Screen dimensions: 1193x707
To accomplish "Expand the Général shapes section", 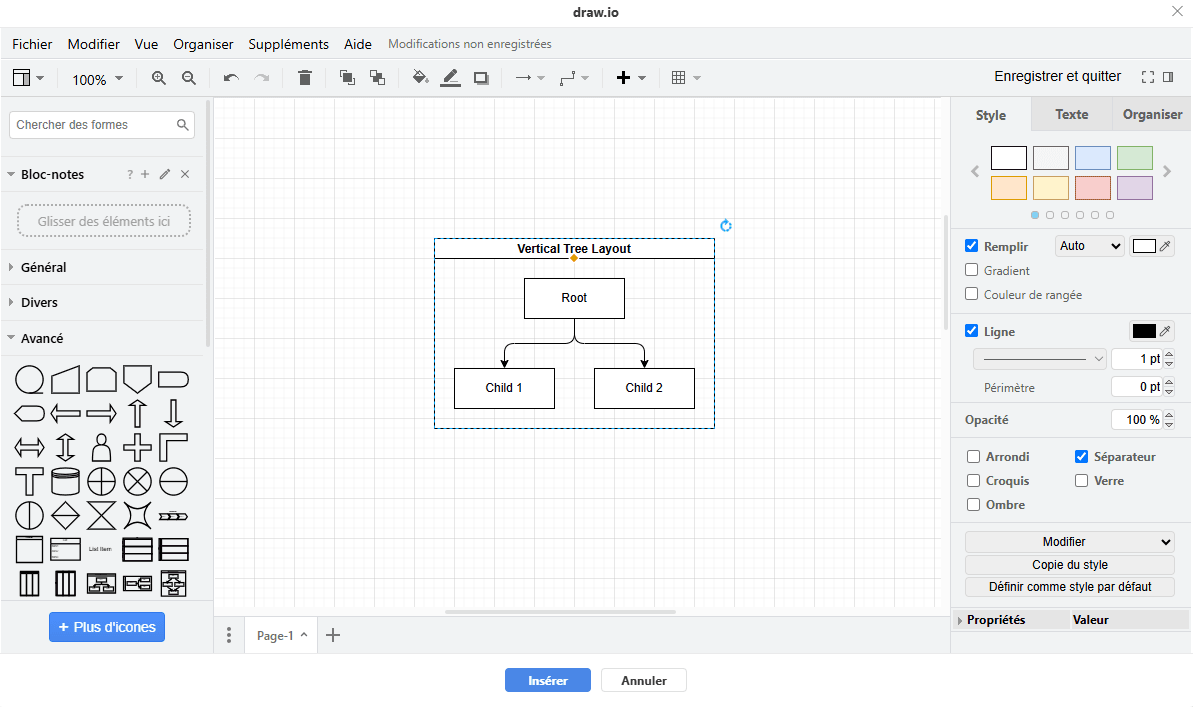I will 43,267.
